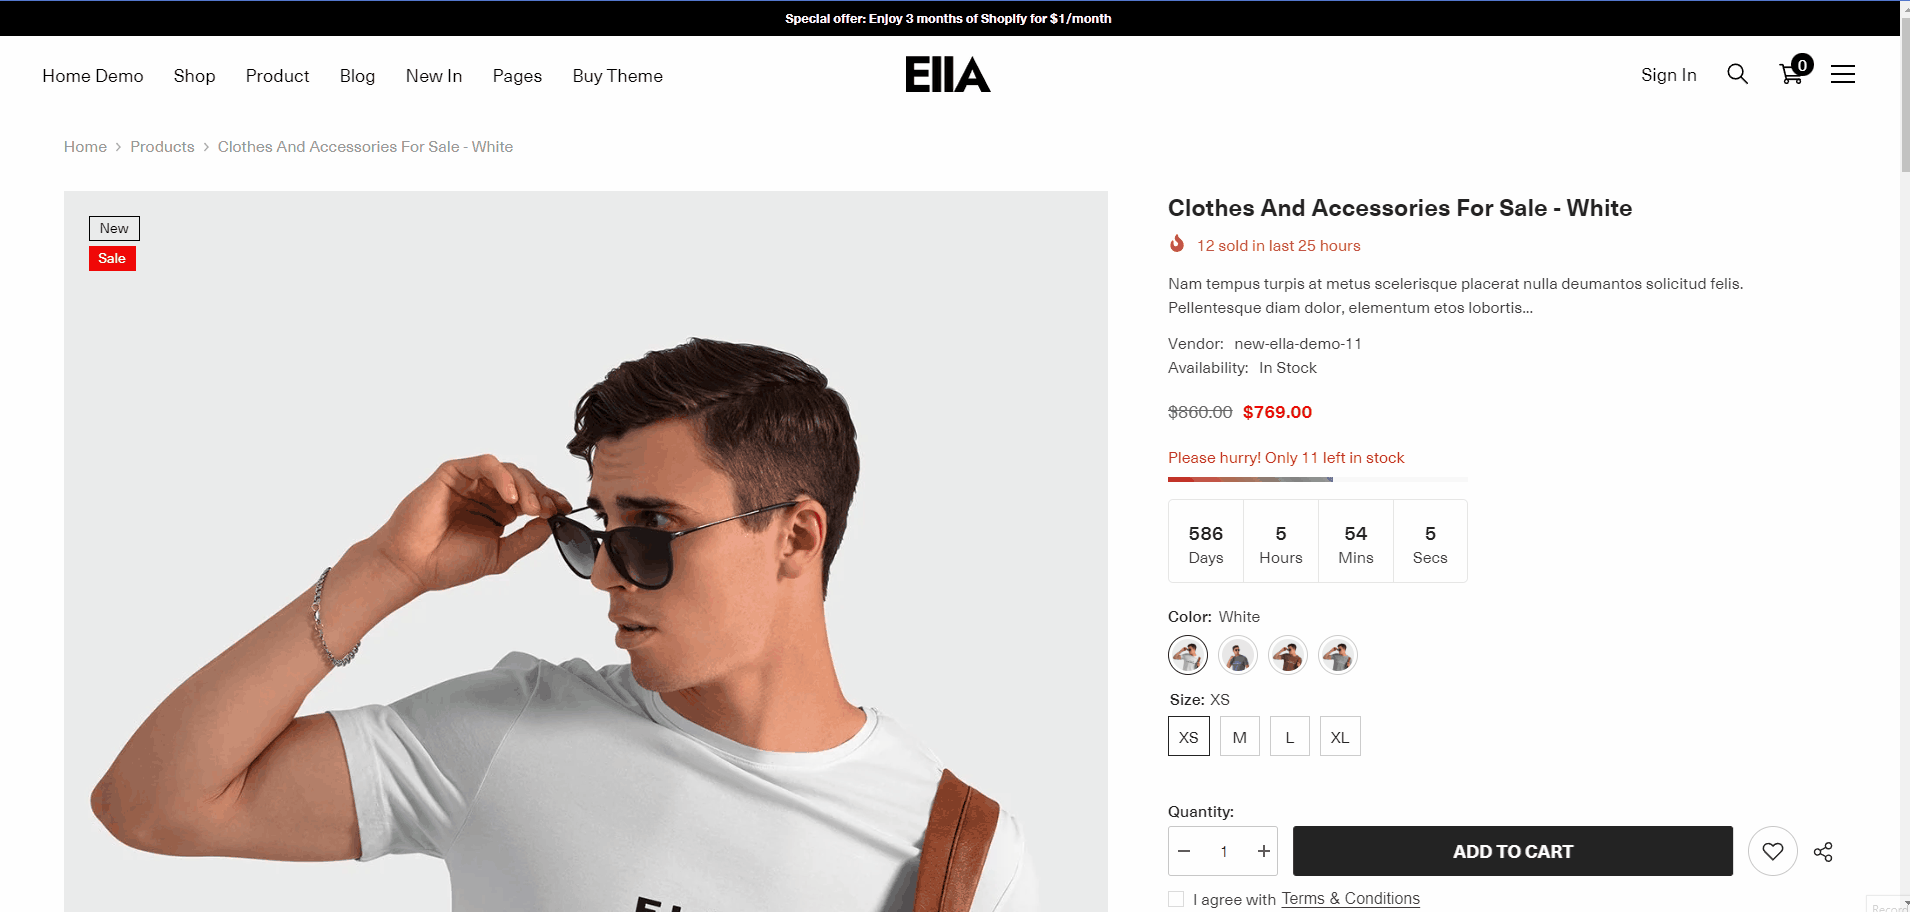Increase quantity with plus button
1910x912 pixels.
[x=1264, y=851]
